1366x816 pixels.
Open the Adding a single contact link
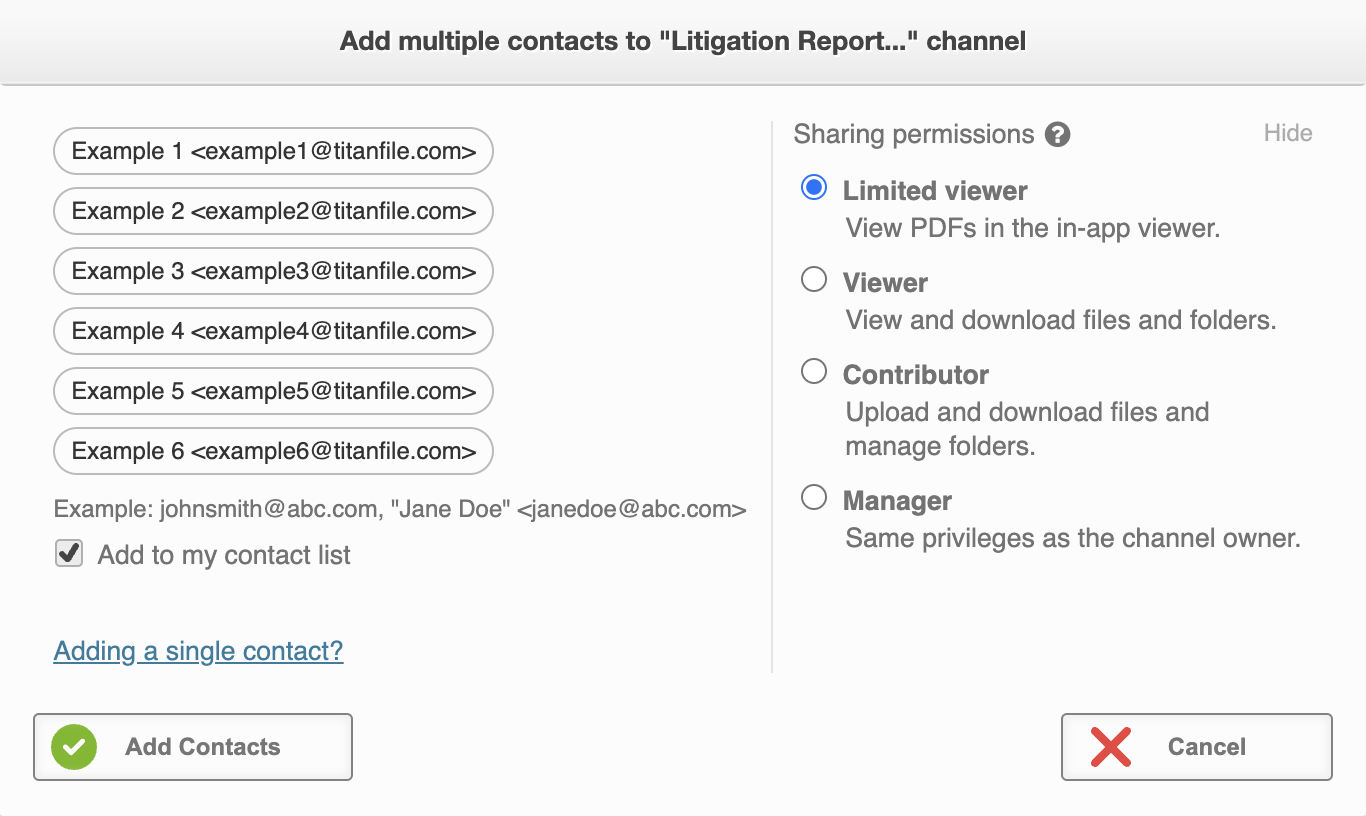197,651
